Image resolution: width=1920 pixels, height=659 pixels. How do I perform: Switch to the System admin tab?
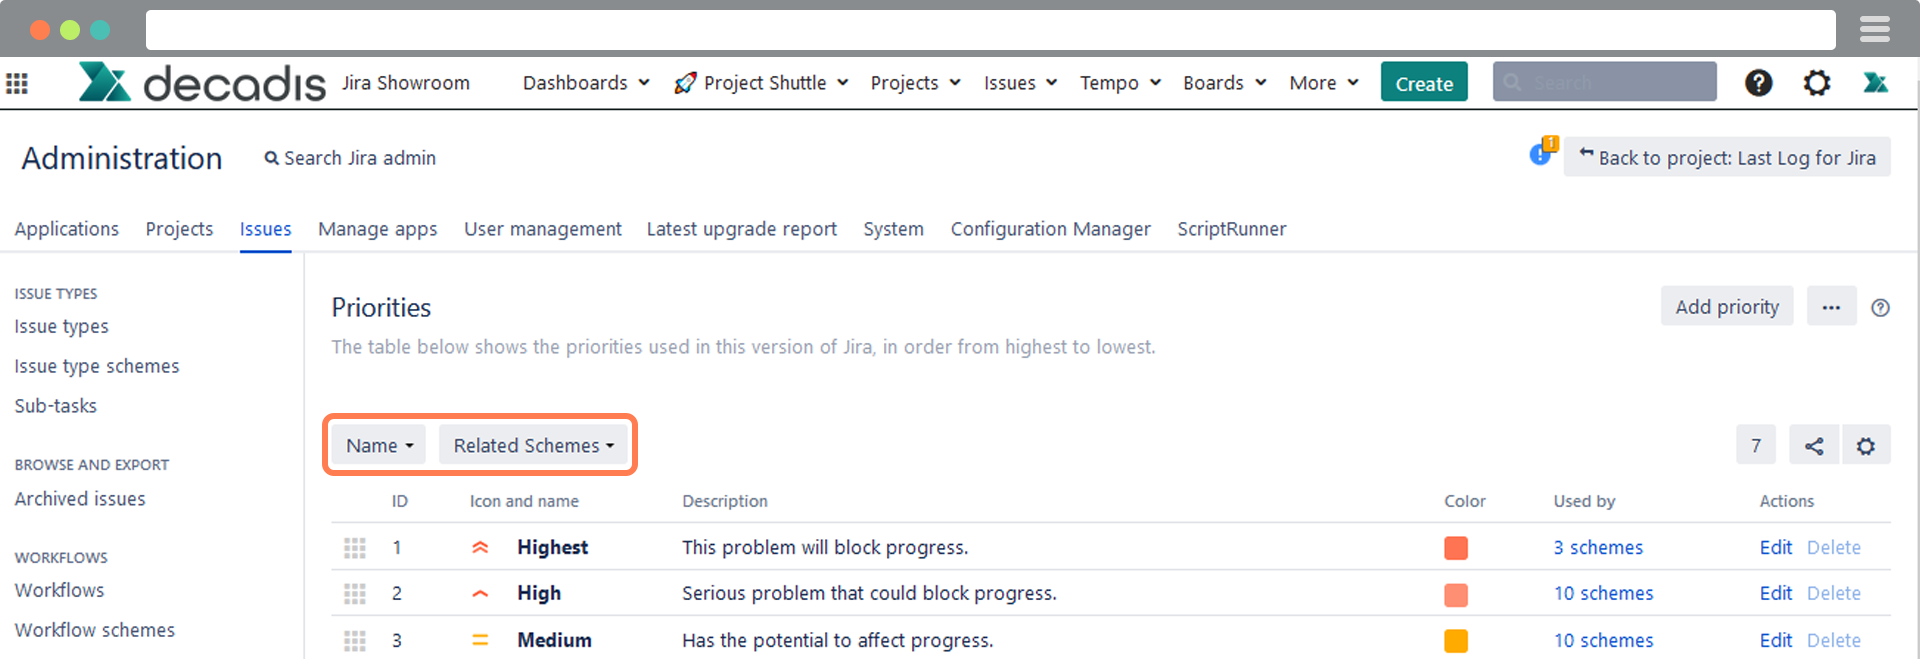(x=893, y=229)
